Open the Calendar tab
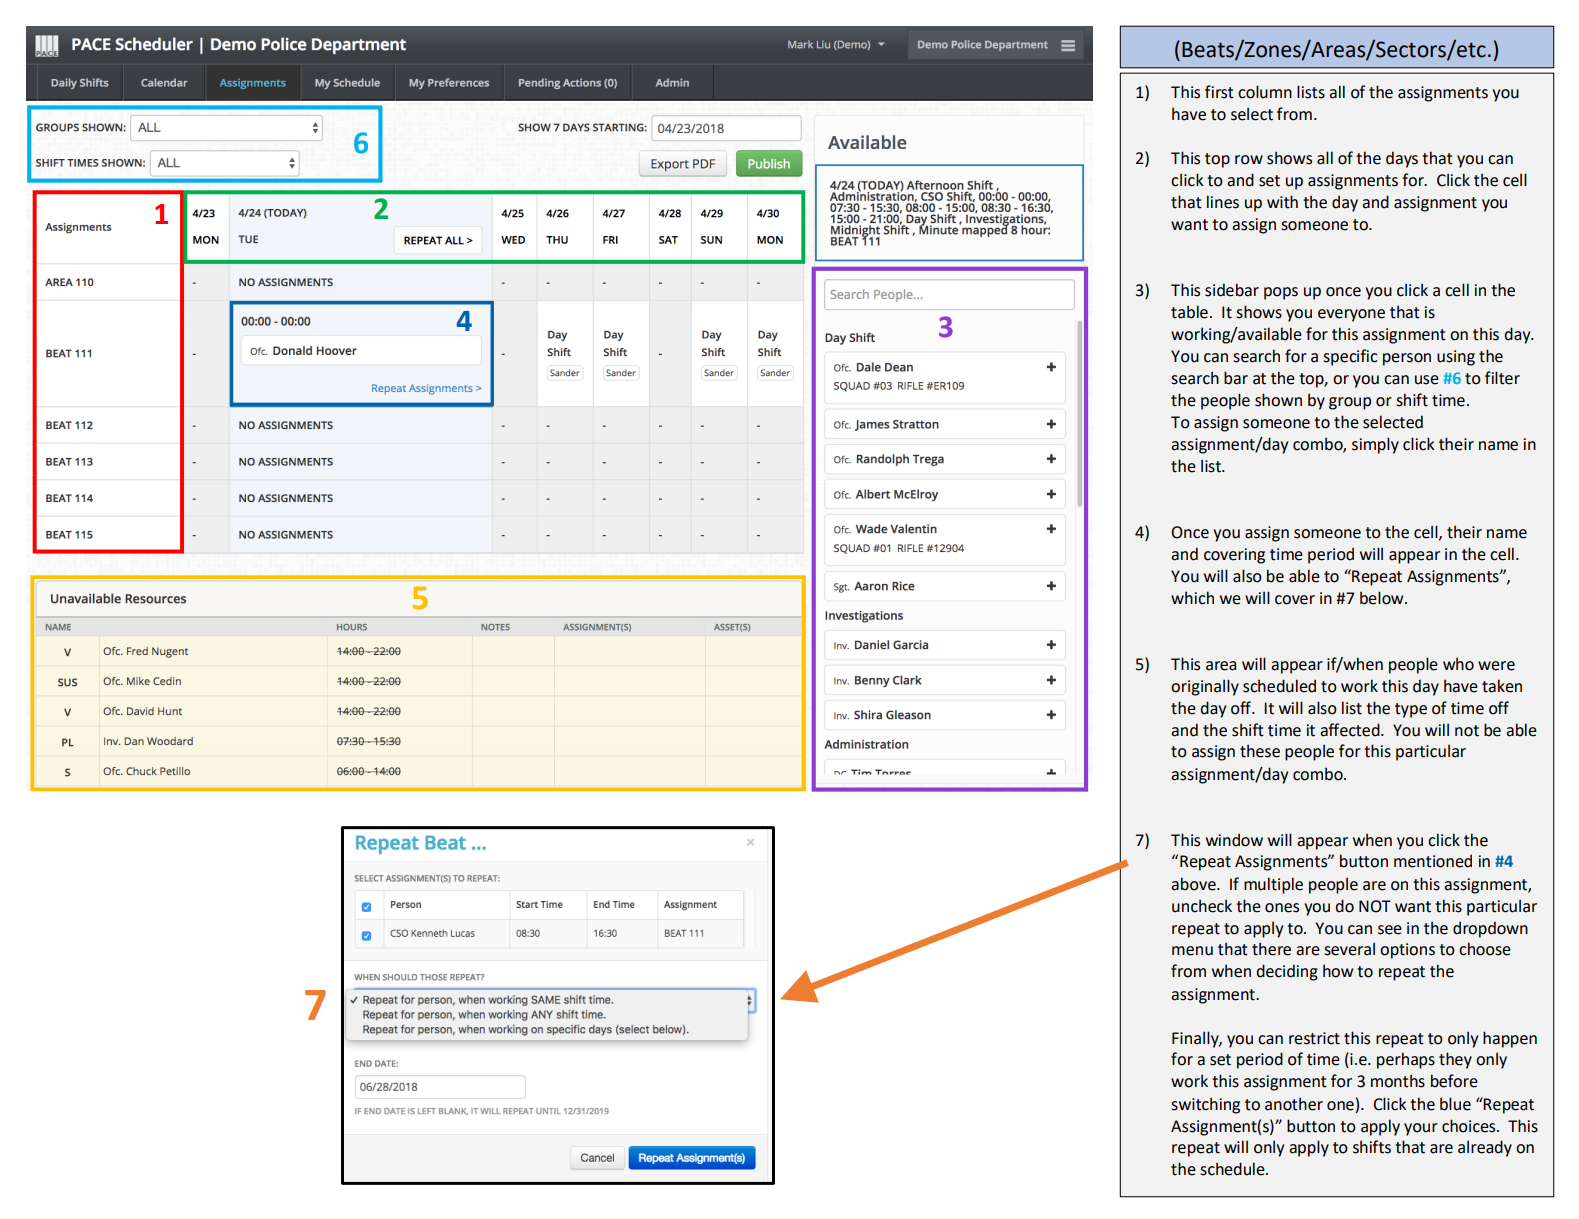 [x=164, y=83]
